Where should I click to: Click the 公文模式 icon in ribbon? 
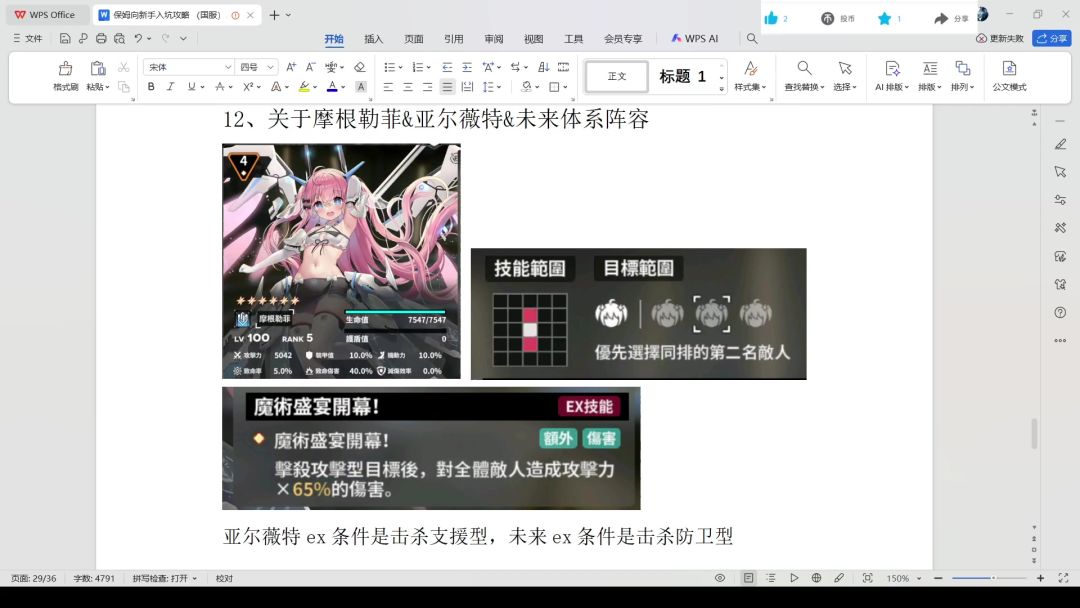coord(1009,75)
